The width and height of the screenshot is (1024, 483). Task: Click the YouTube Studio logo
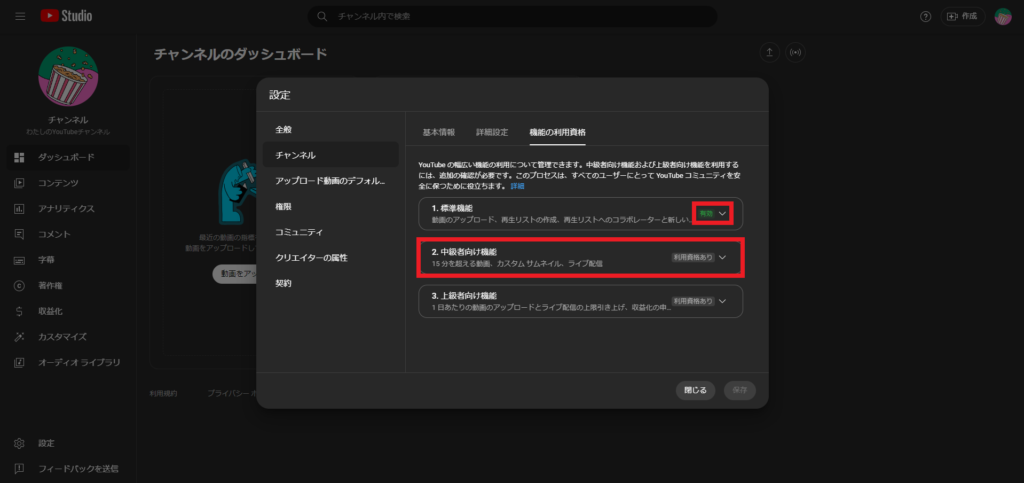tap(66, 16)
